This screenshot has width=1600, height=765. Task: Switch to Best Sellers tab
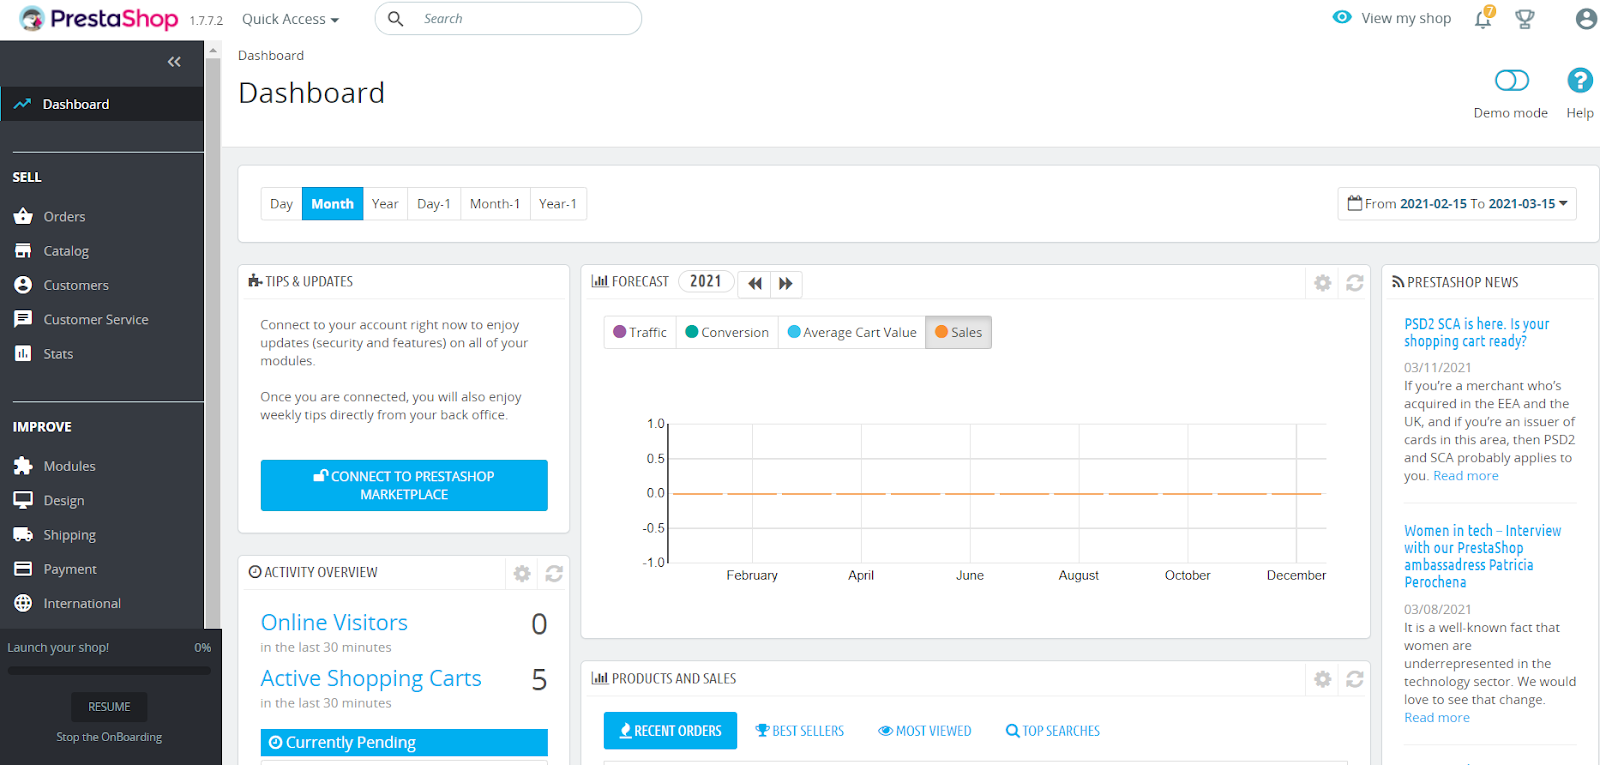coord(800,731)
